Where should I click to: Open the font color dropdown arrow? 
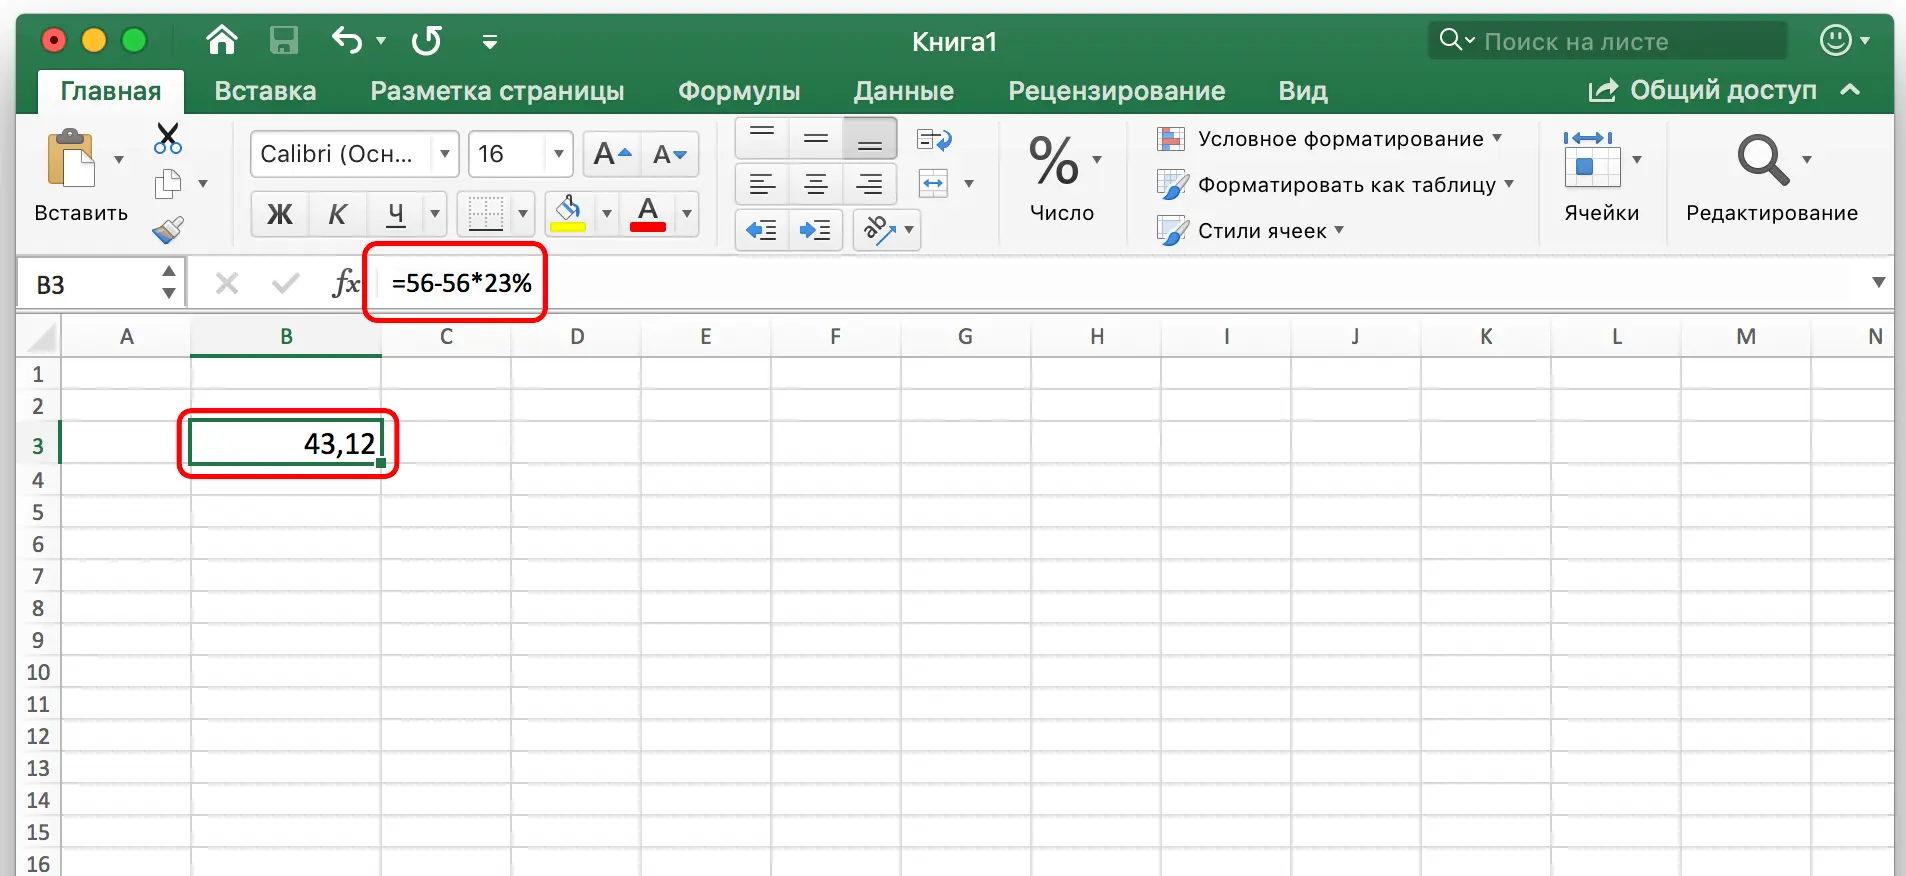(x=686, y=213)
